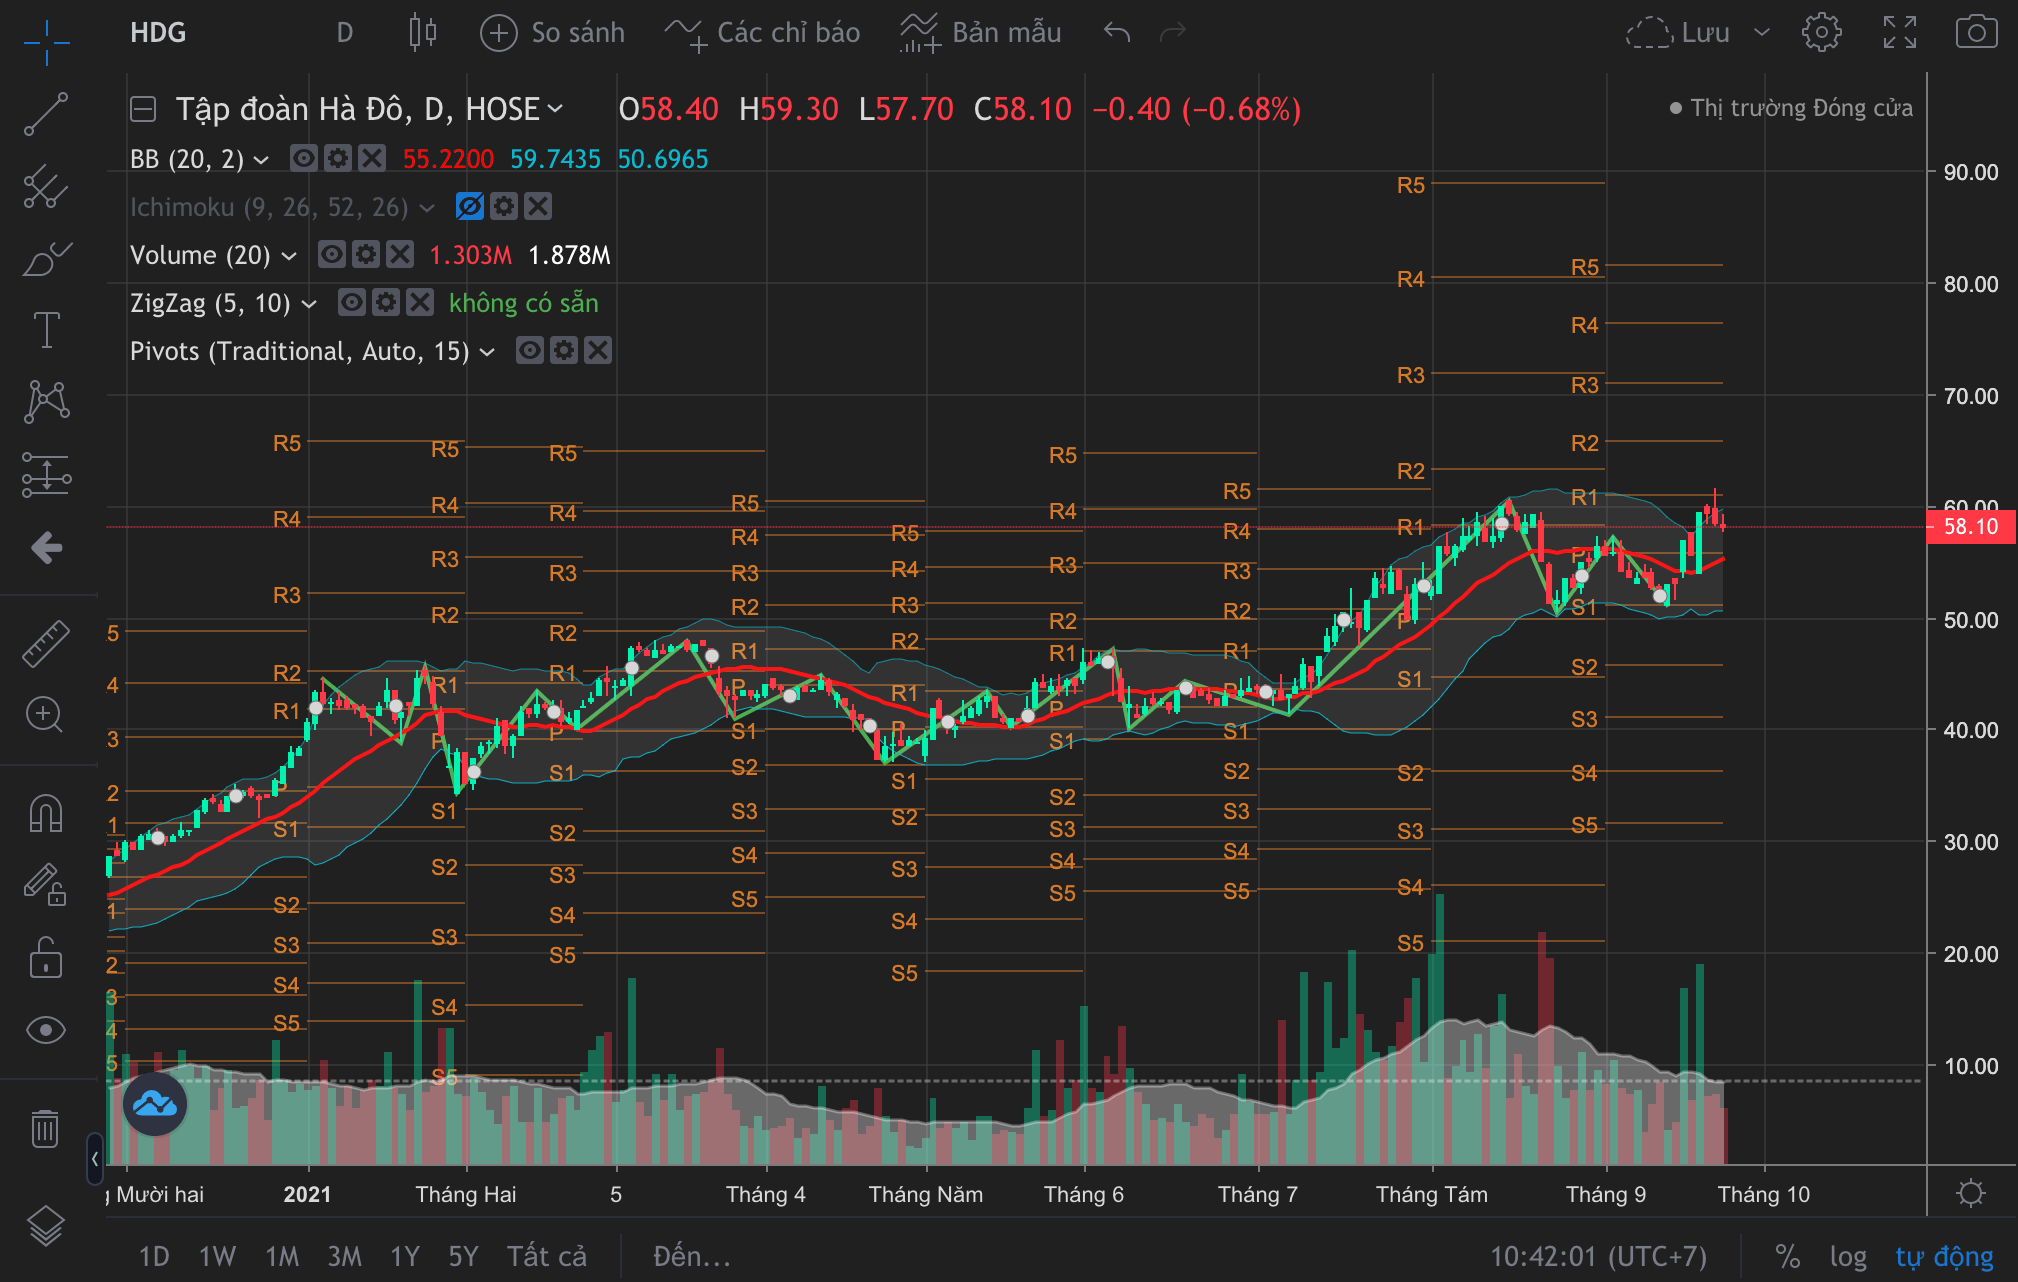Toggle log scale at bottom right
The image size is (2018, 1282).
tap(1847, 1256)
